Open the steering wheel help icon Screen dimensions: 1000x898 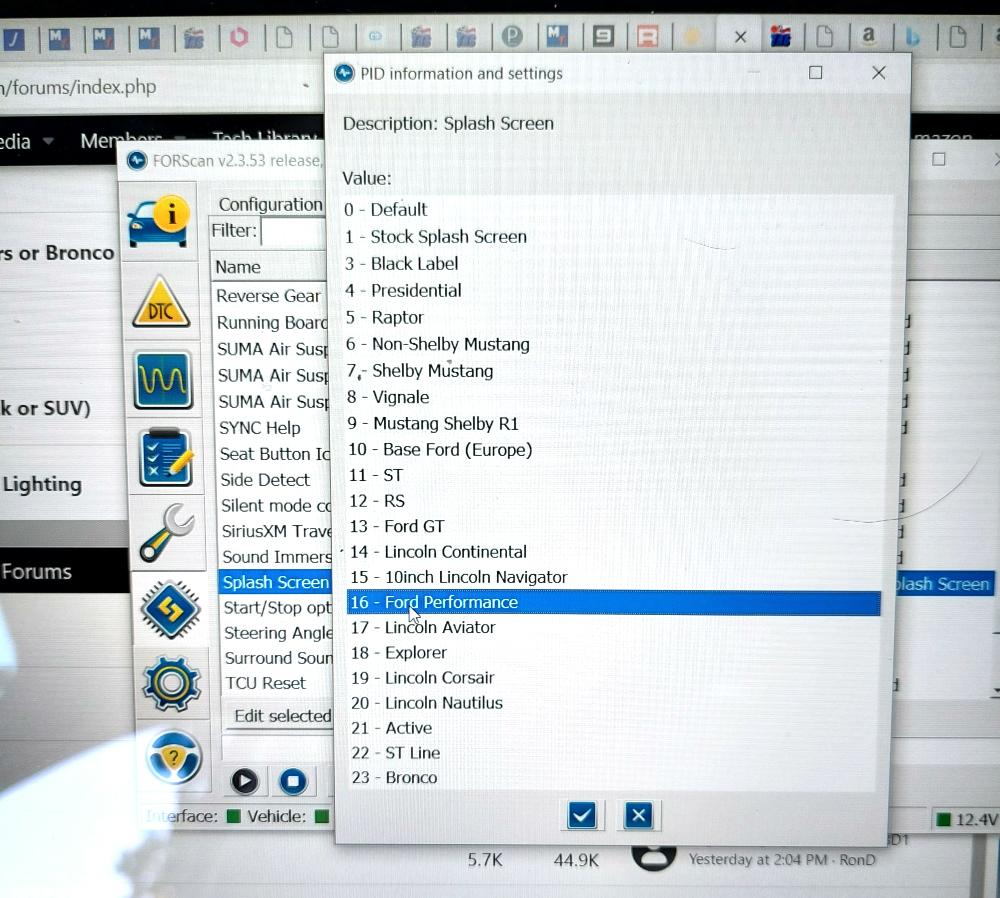tap(174, 756)
